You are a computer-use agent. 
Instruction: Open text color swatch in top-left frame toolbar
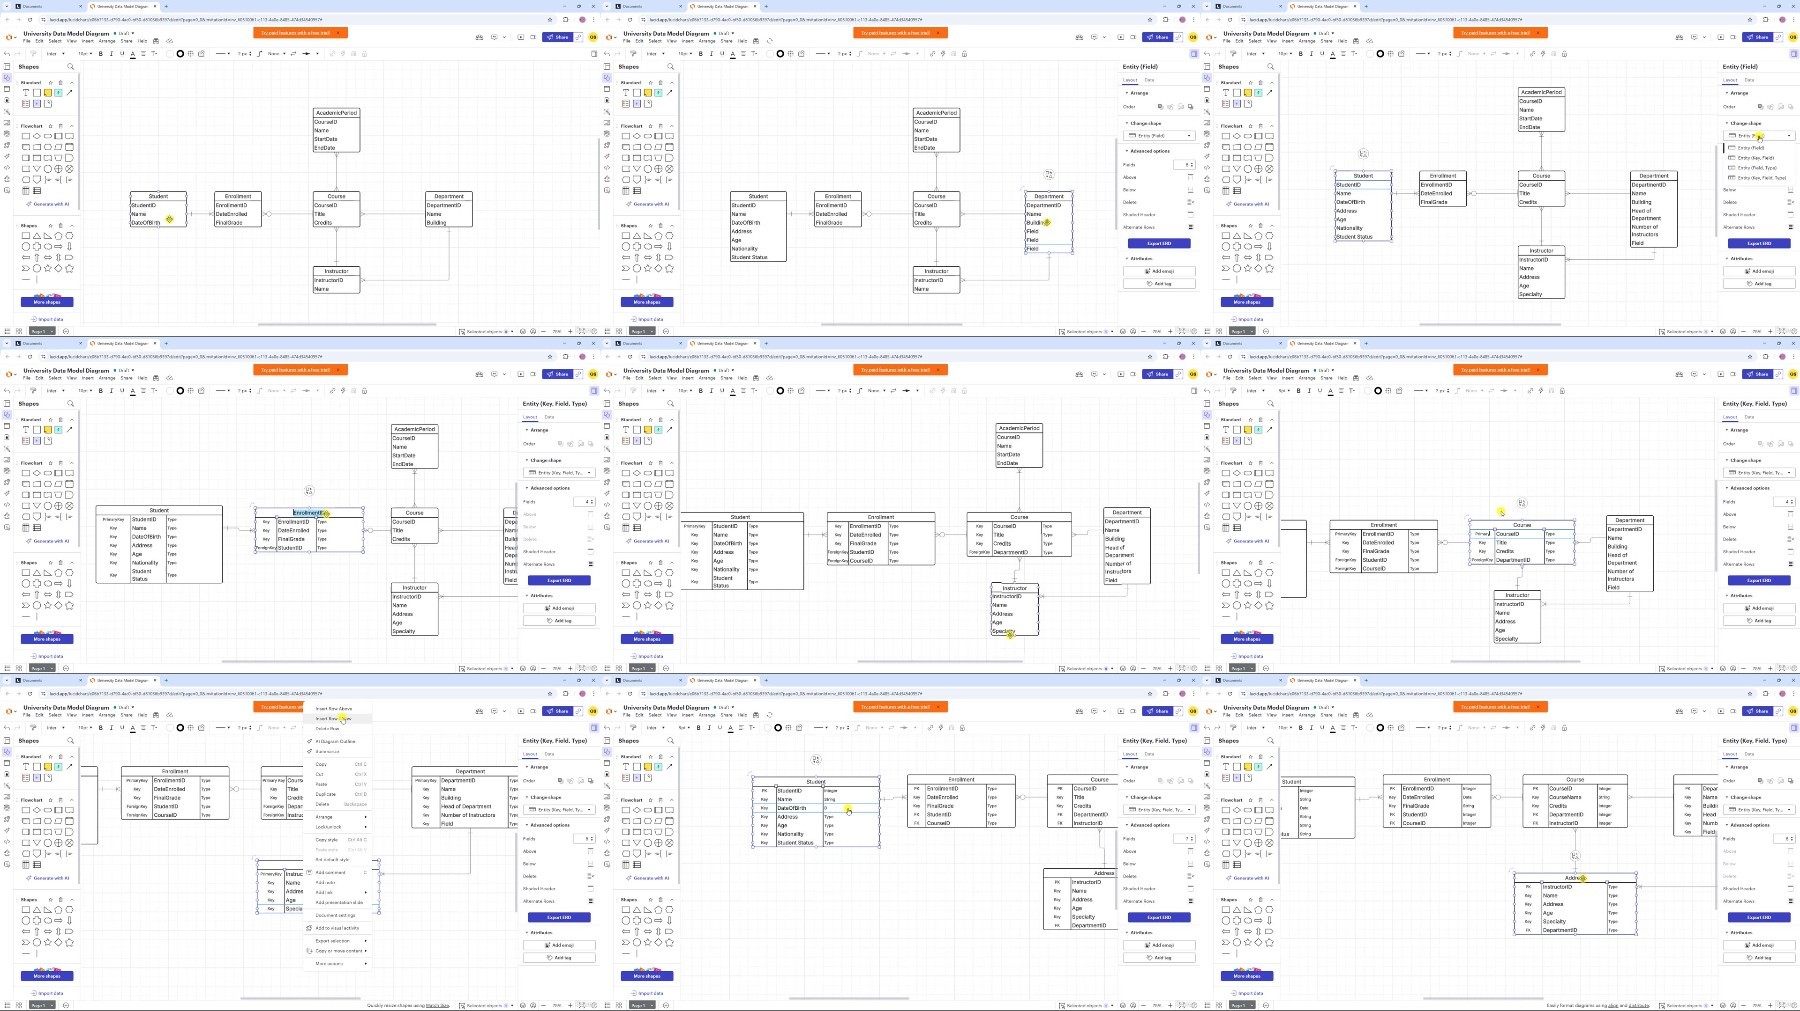133,54
